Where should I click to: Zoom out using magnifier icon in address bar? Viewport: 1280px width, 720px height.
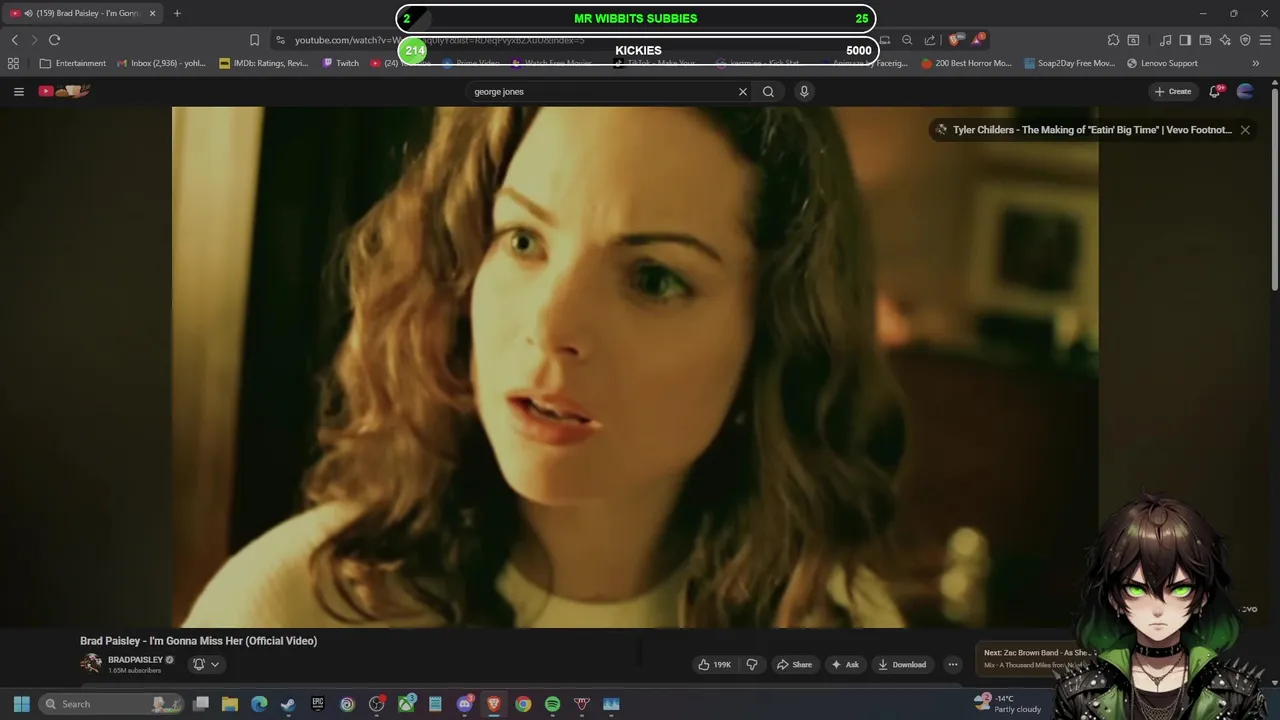pos(907,40)
